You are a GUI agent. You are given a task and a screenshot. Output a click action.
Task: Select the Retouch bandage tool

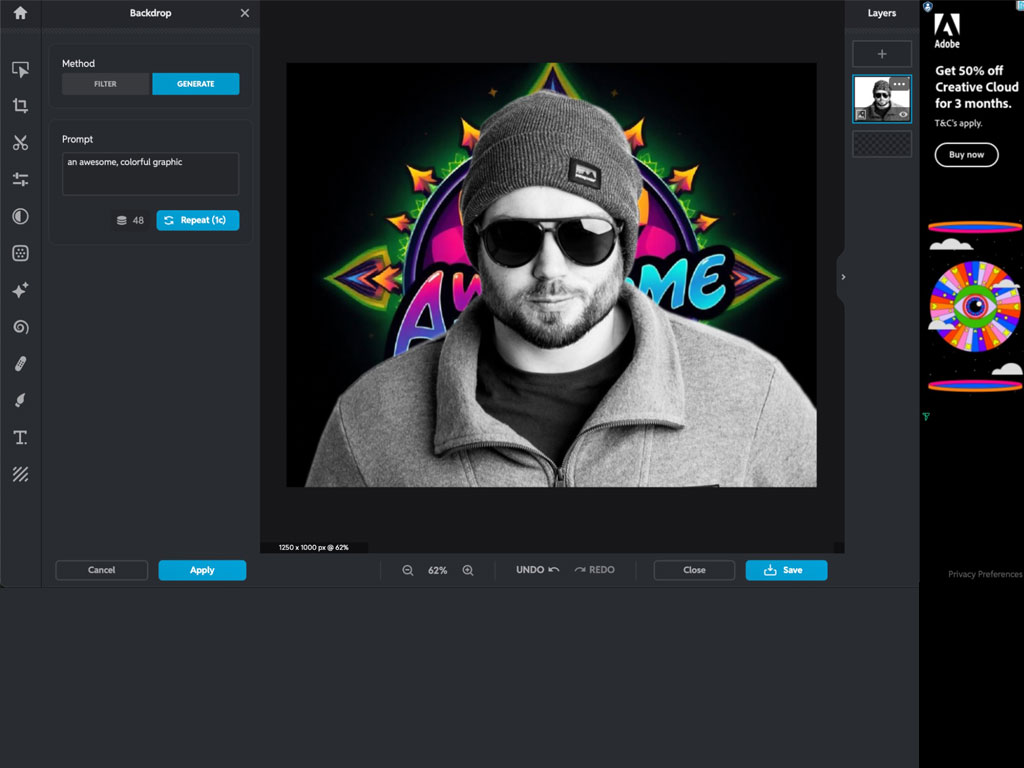click(20, 364)
